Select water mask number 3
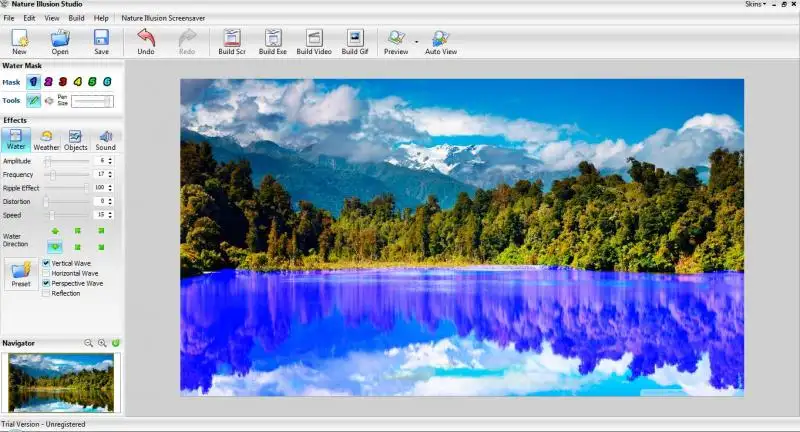 tap(62, 82)
